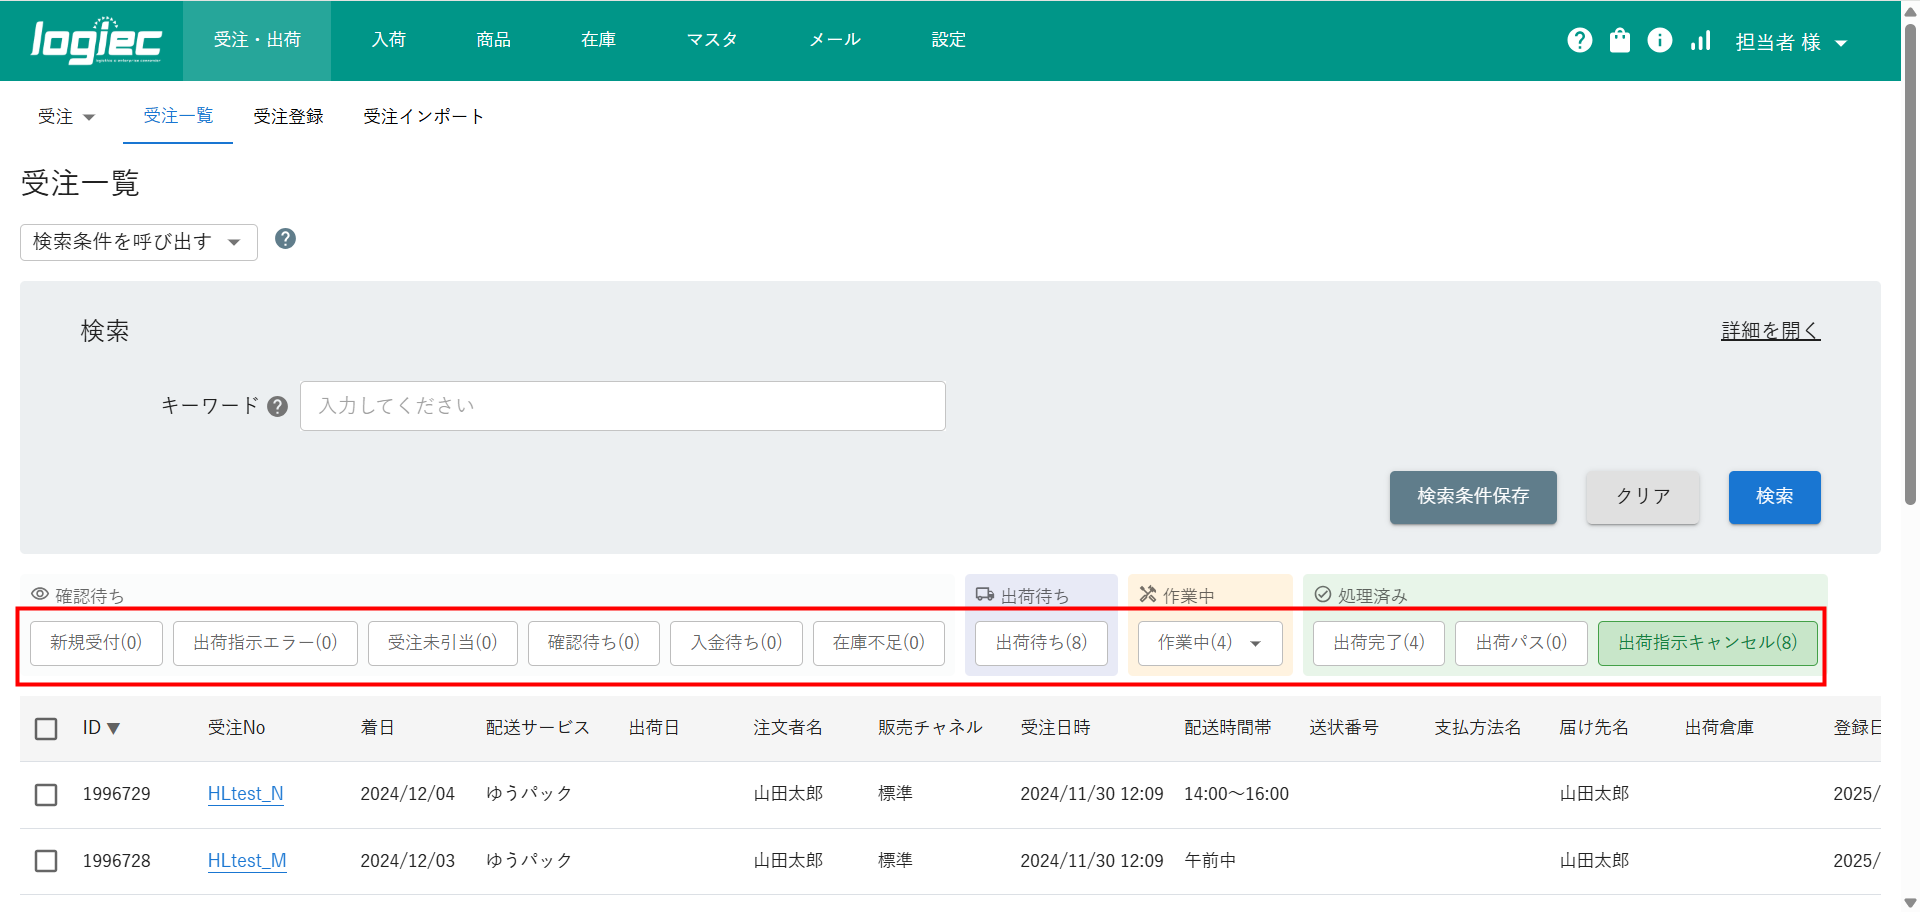Sort by the ID column arrow
The height and width of the screenshot is (912, 1920).
tap(113, 728)
